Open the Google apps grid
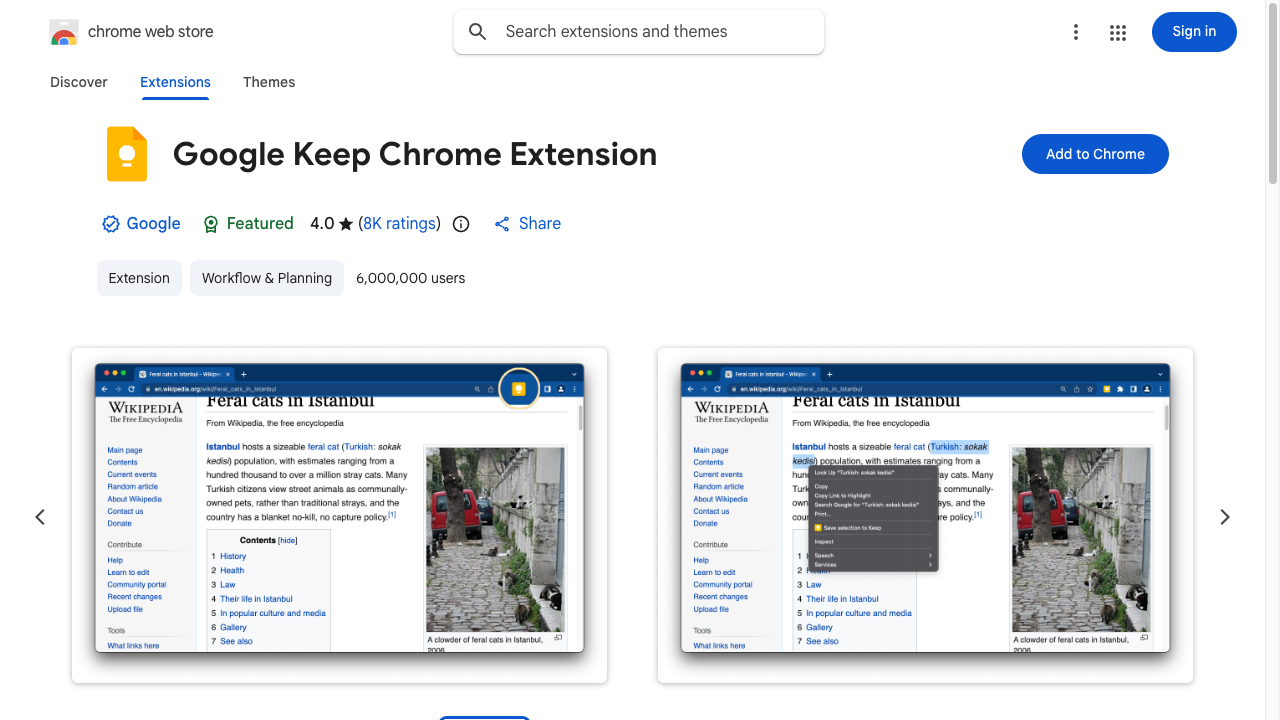The width and height of the screenshot is (1280, 720). tap(1118, 32)
